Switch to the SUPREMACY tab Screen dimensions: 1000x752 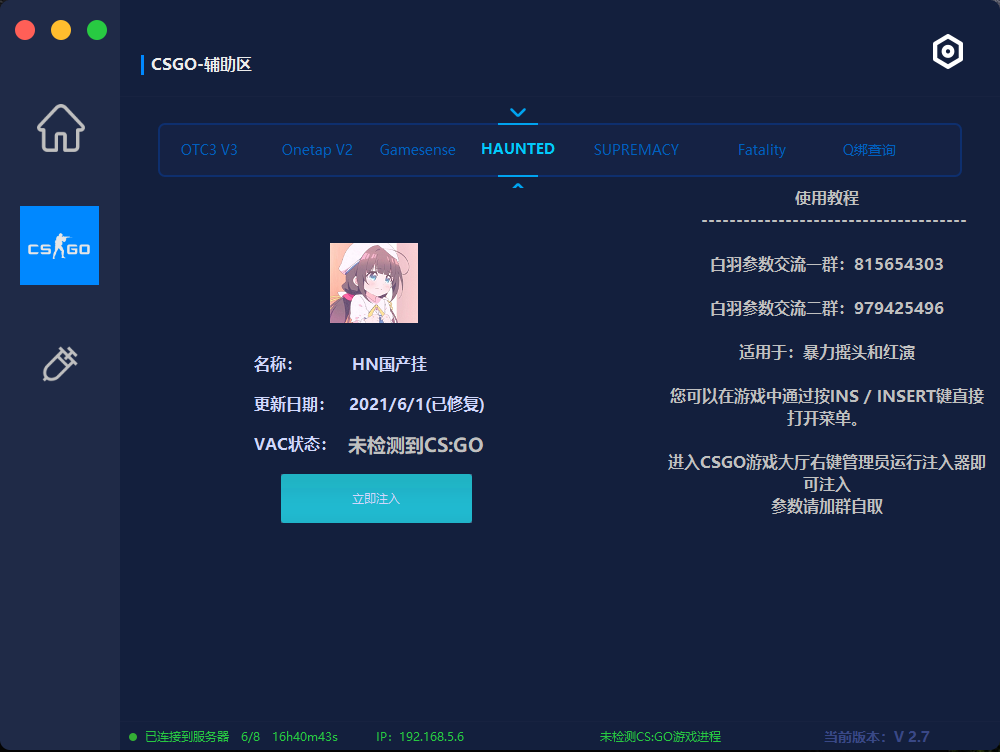point(636,149)
